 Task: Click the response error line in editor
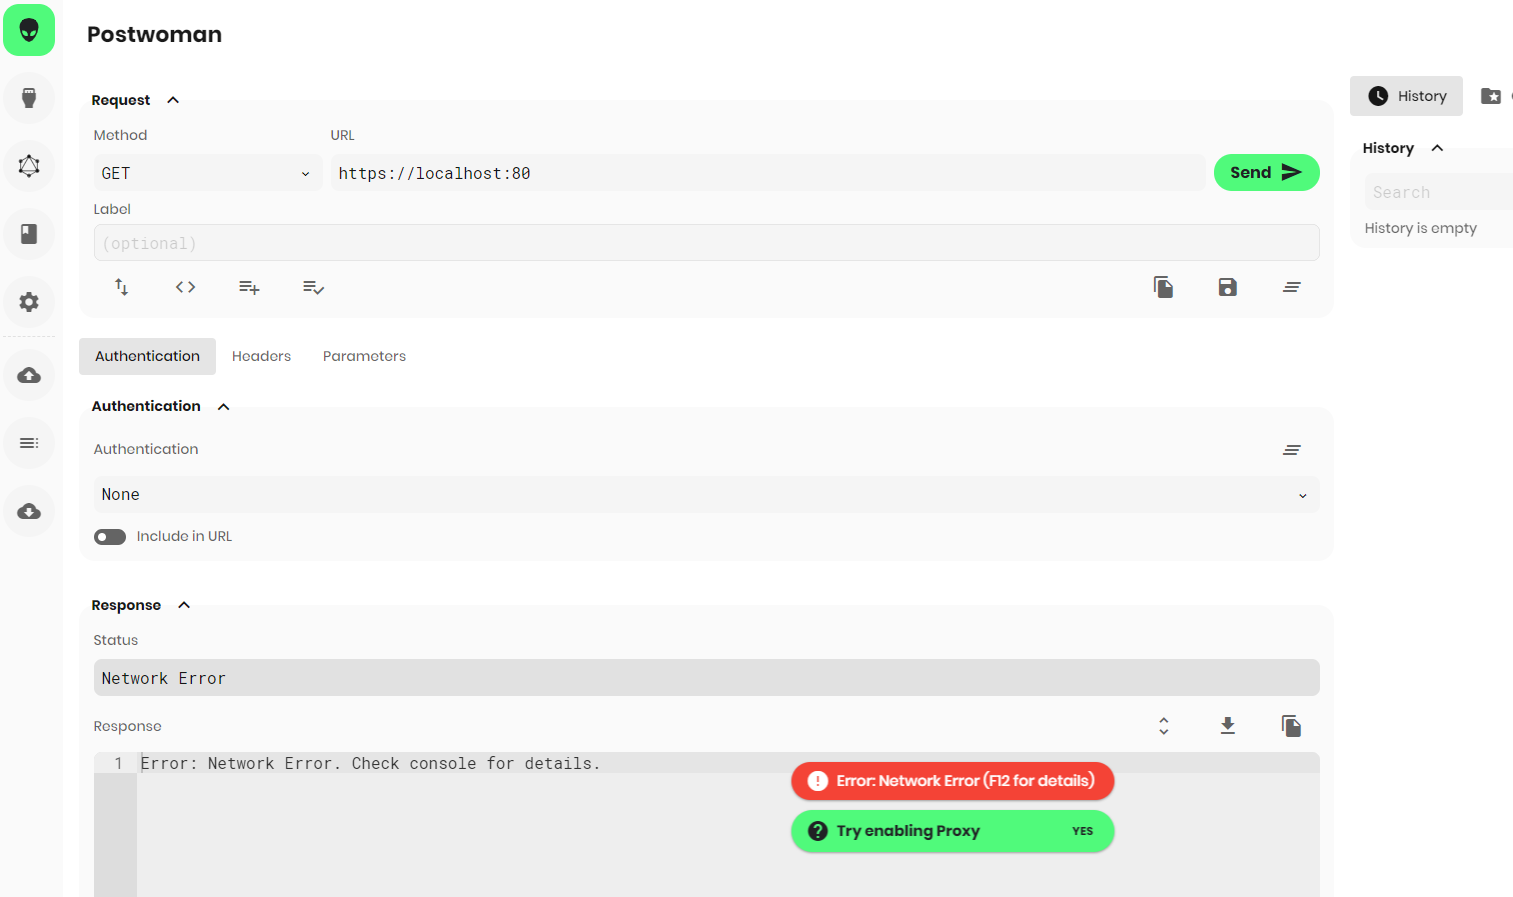tap(370, 763)
